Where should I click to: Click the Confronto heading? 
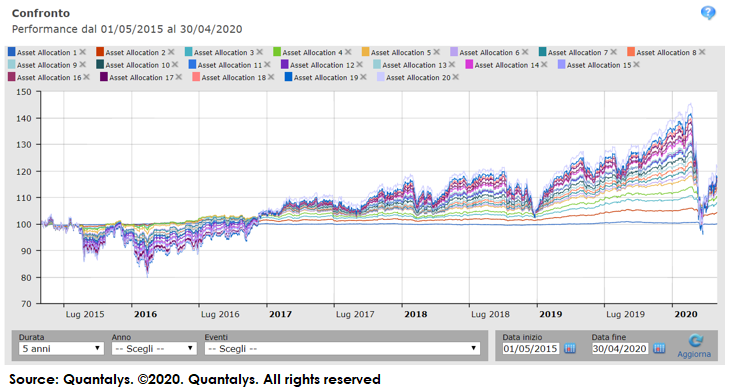point(41,13)
